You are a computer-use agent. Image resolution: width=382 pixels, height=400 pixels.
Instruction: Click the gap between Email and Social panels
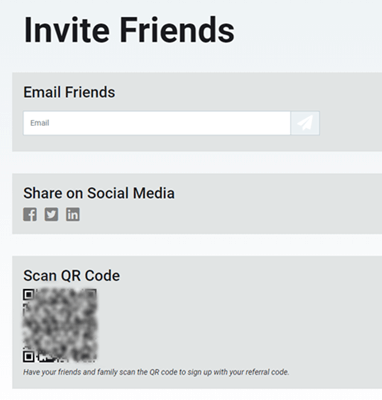197,162
